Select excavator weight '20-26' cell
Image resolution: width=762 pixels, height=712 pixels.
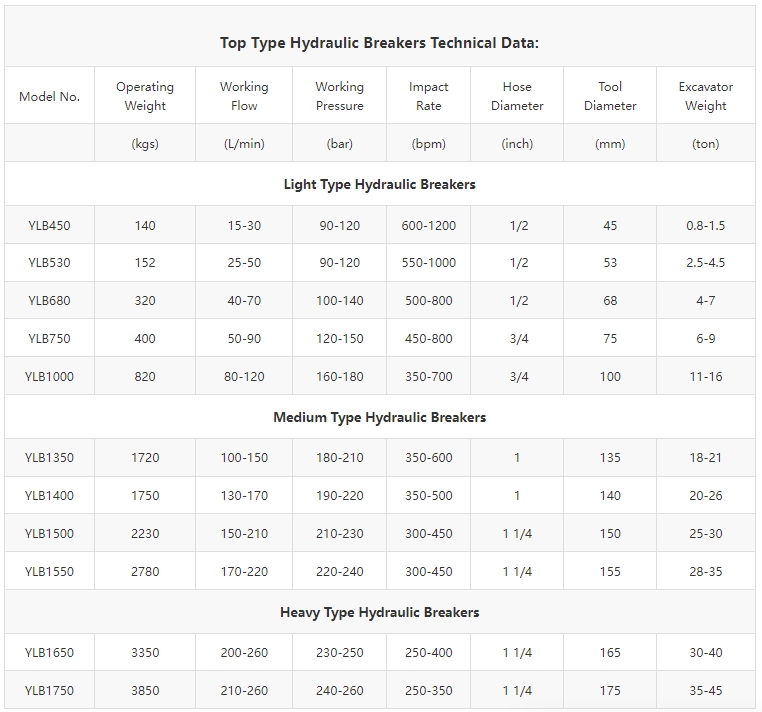tap(706, 495)
